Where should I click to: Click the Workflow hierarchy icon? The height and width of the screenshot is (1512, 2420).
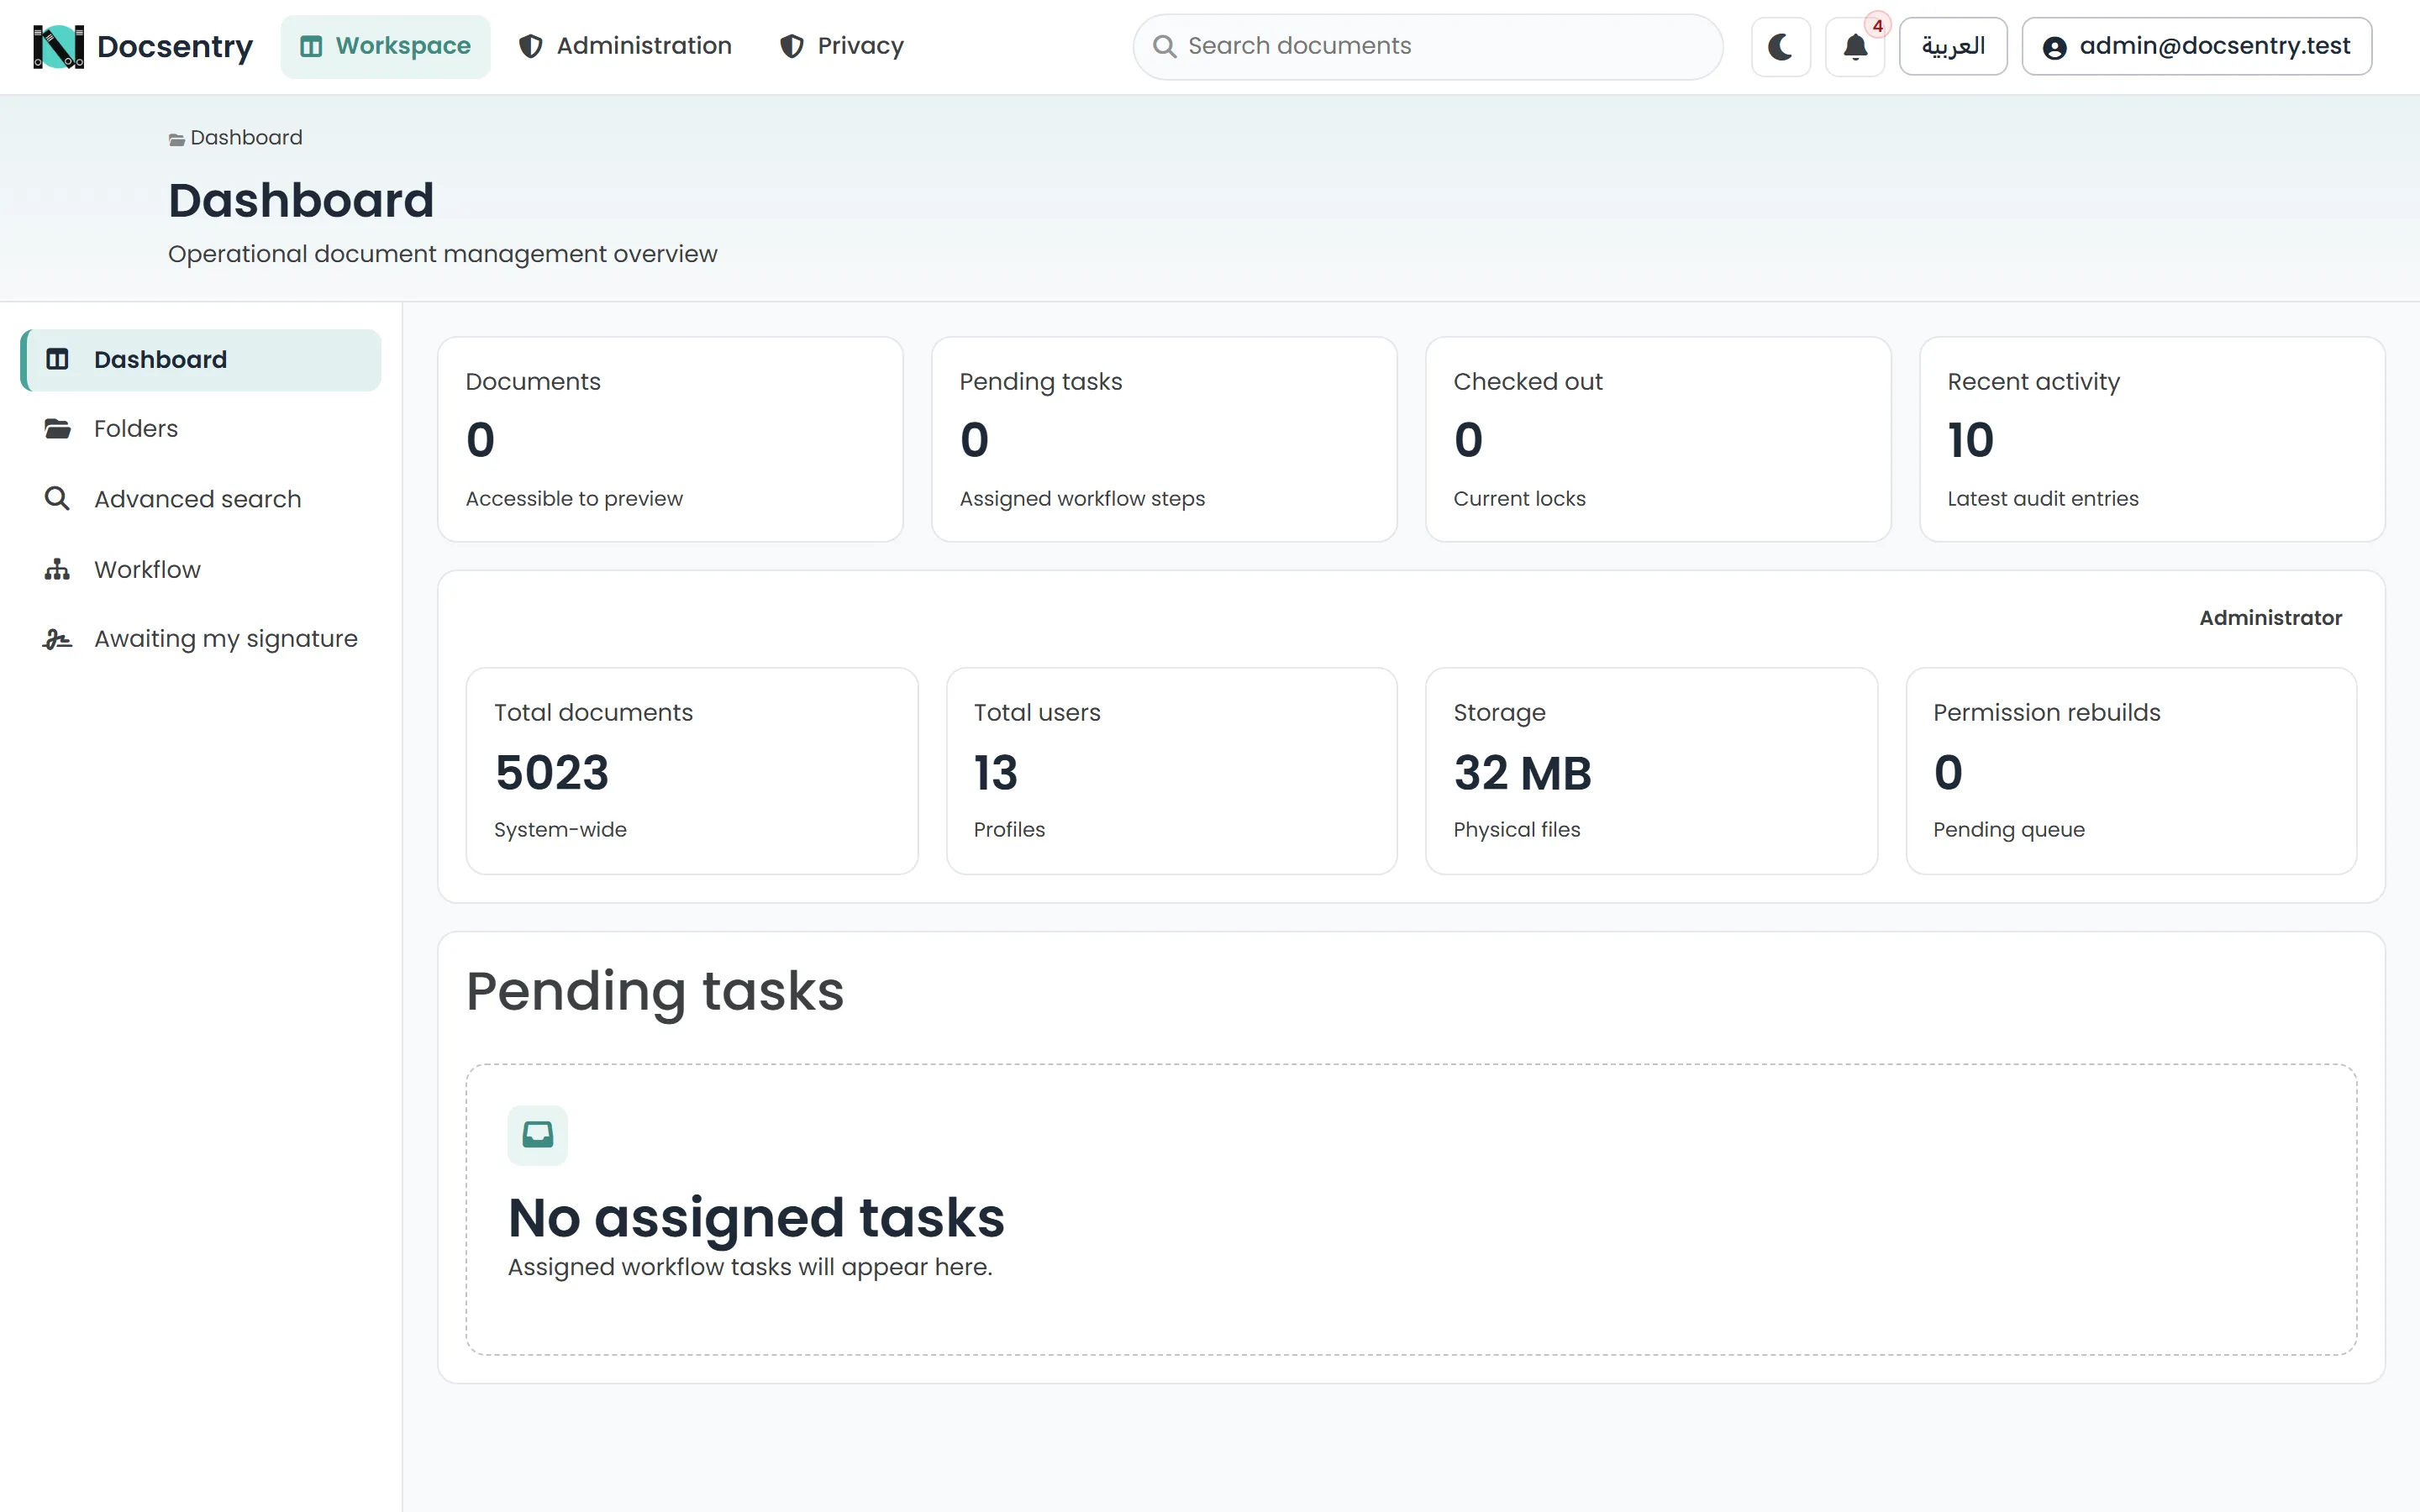coord(57,569)
